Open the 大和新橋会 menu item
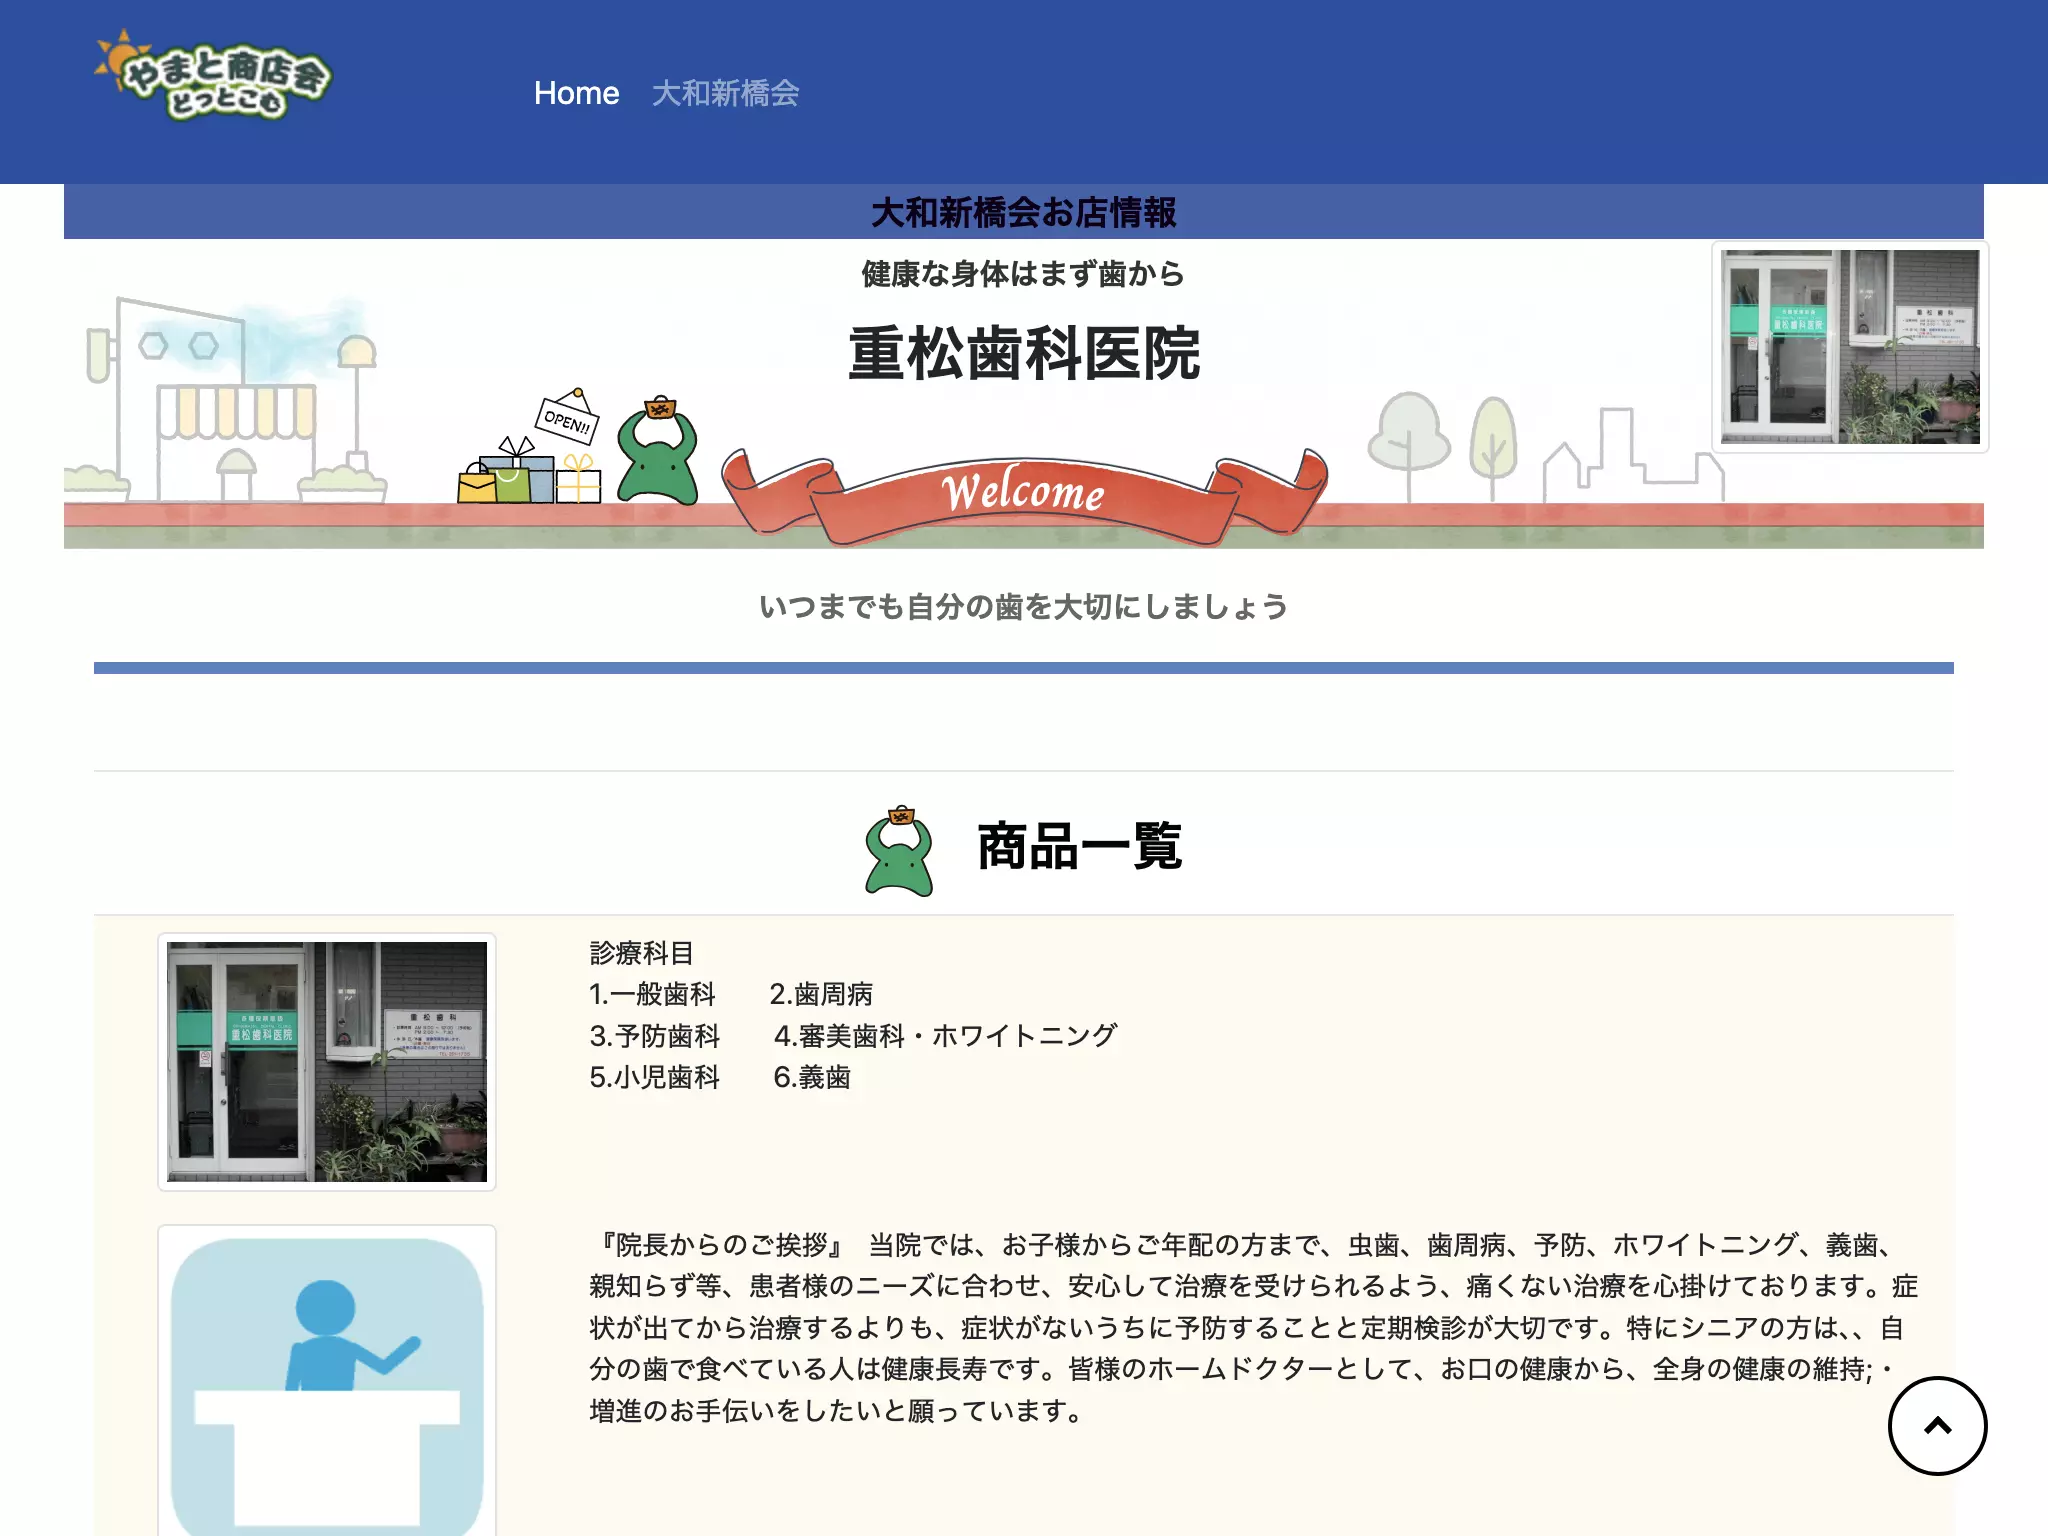 point(725,93)
